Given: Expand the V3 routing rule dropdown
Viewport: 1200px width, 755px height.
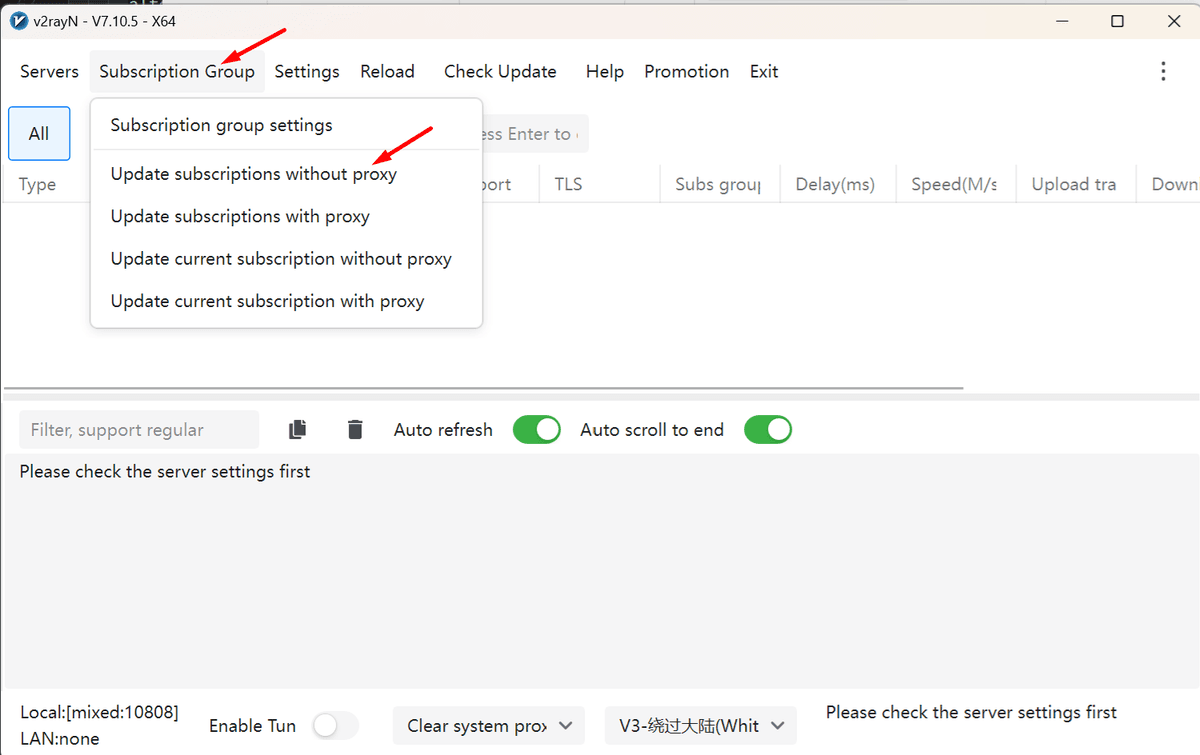Looking at the screenshot, I should click(x=701, y=726).
